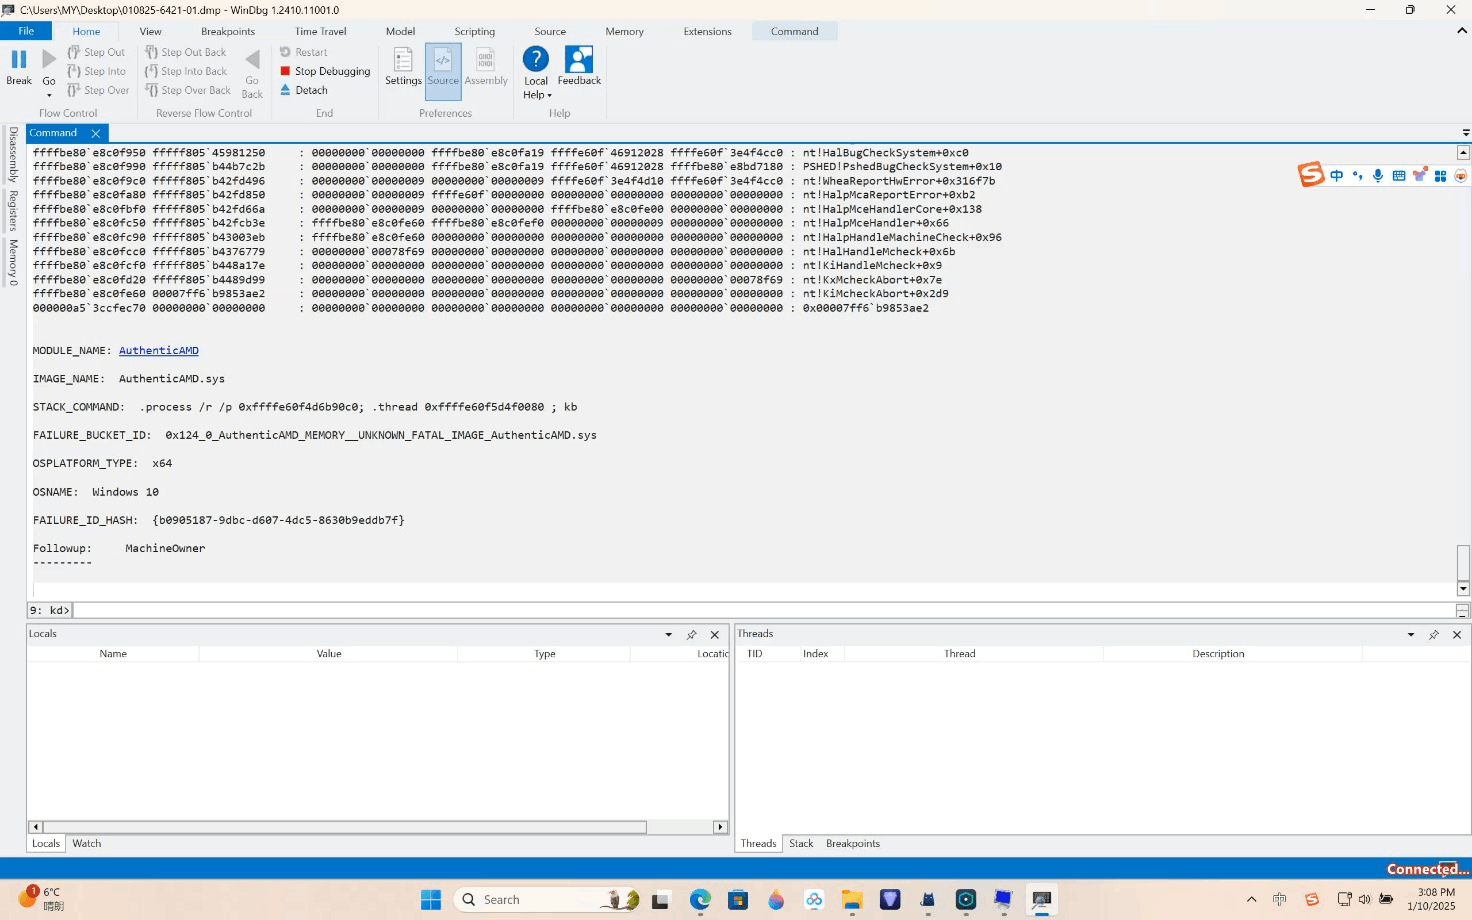Open the Settings icon in Preferences
The image size is (1472, 920).
point(403,60)
